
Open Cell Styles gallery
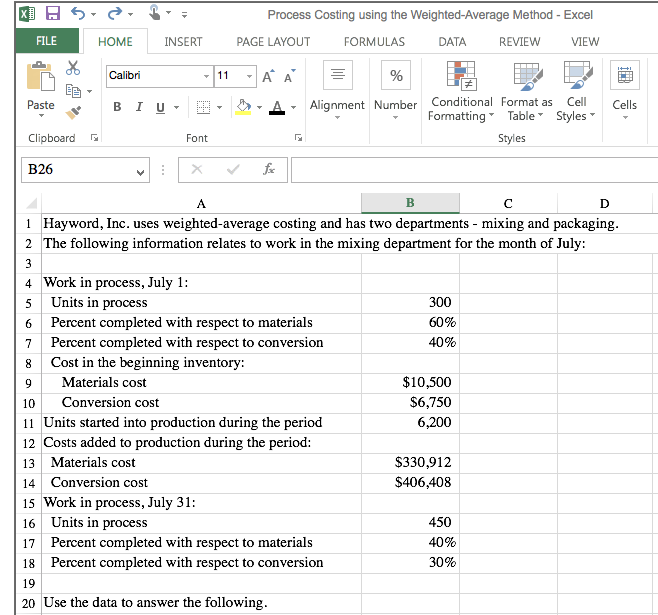point(576,91)
